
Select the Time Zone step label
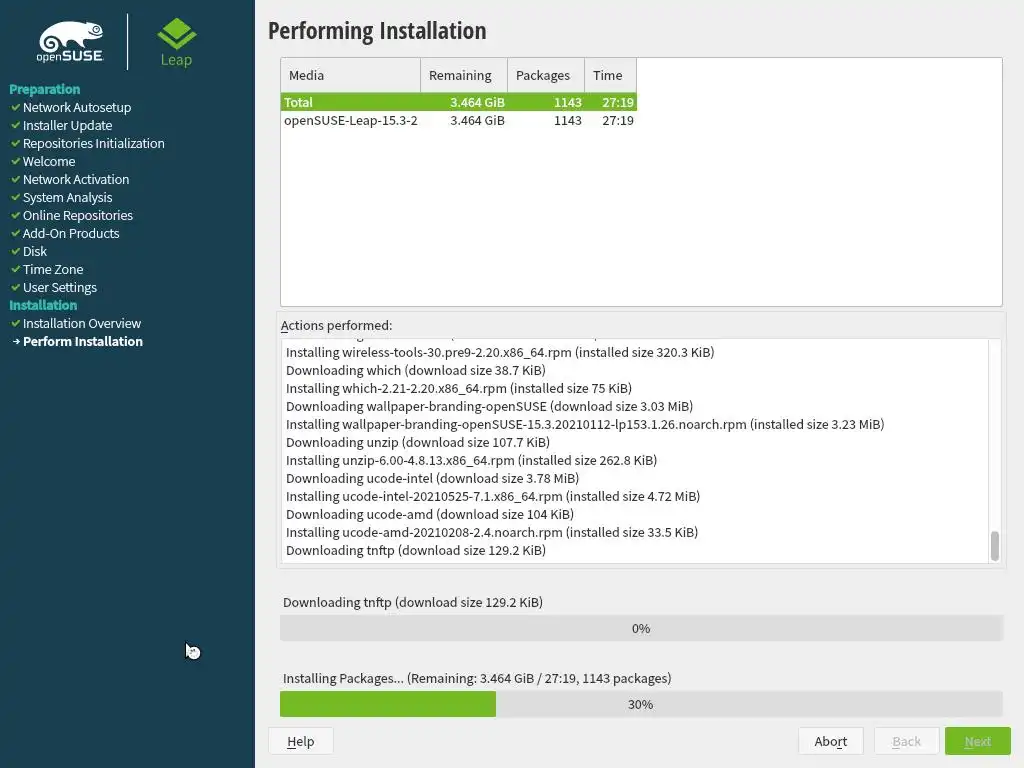click(53, 269)
